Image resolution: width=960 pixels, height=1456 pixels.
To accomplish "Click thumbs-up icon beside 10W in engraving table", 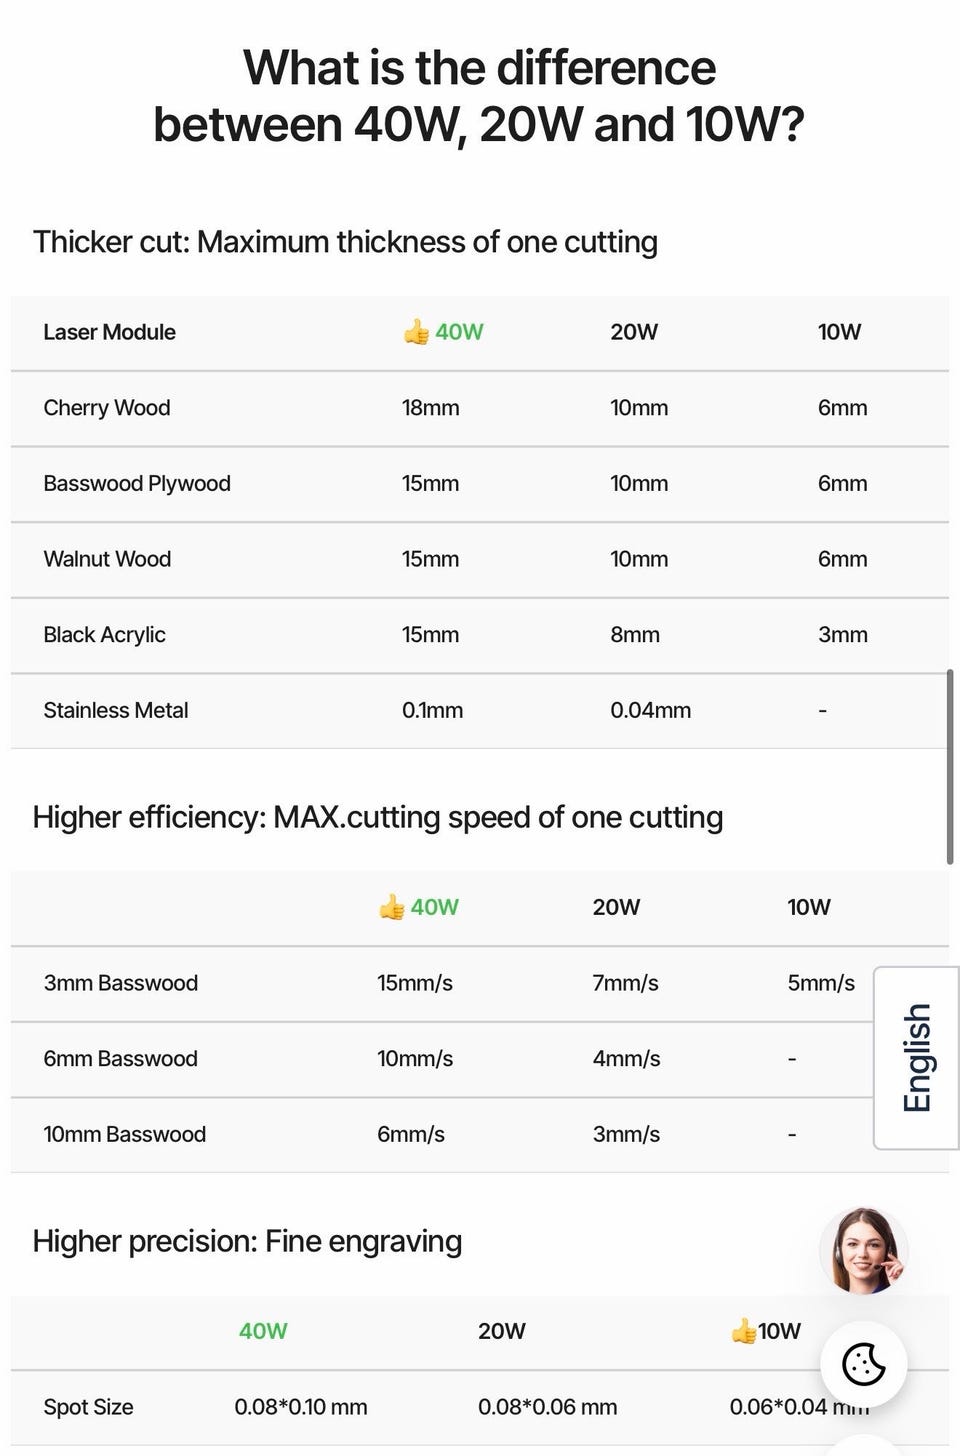I will click(x=743, y=1331).
